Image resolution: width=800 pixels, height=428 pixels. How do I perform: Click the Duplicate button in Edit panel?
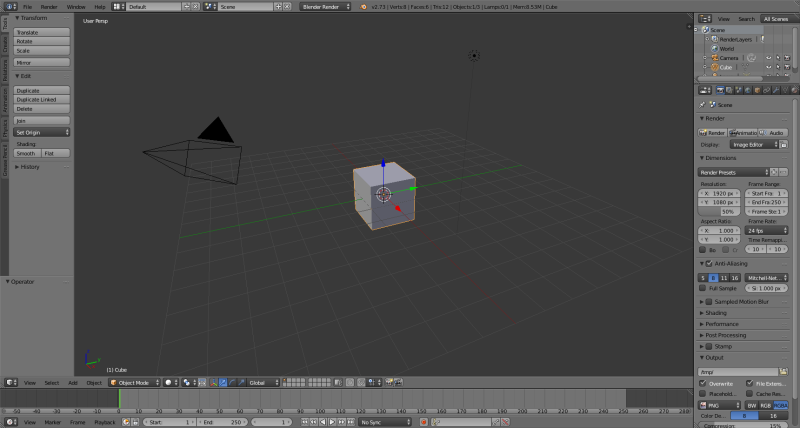(41, 90)
